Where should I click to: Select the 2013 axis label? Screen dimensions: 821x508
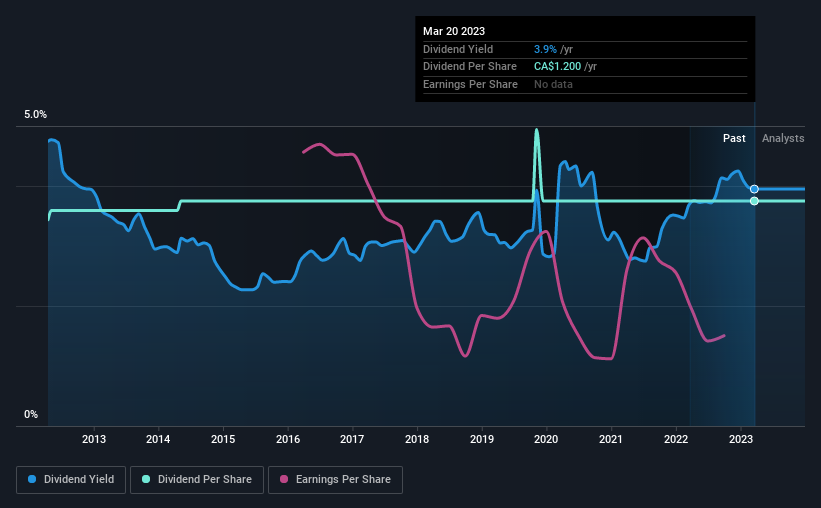94,439
